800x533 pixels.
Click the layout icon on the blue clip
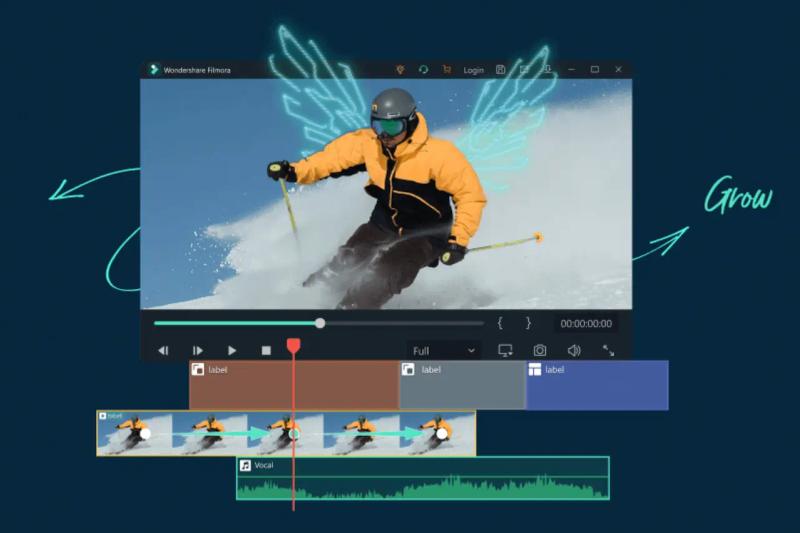(x=534, y=369)
